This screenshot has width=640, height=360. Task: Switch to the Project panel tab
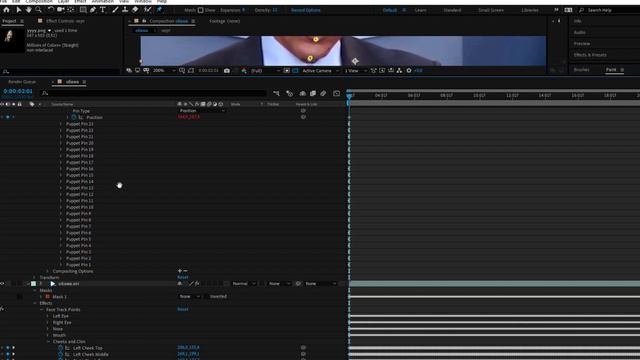tap(9, 21)
